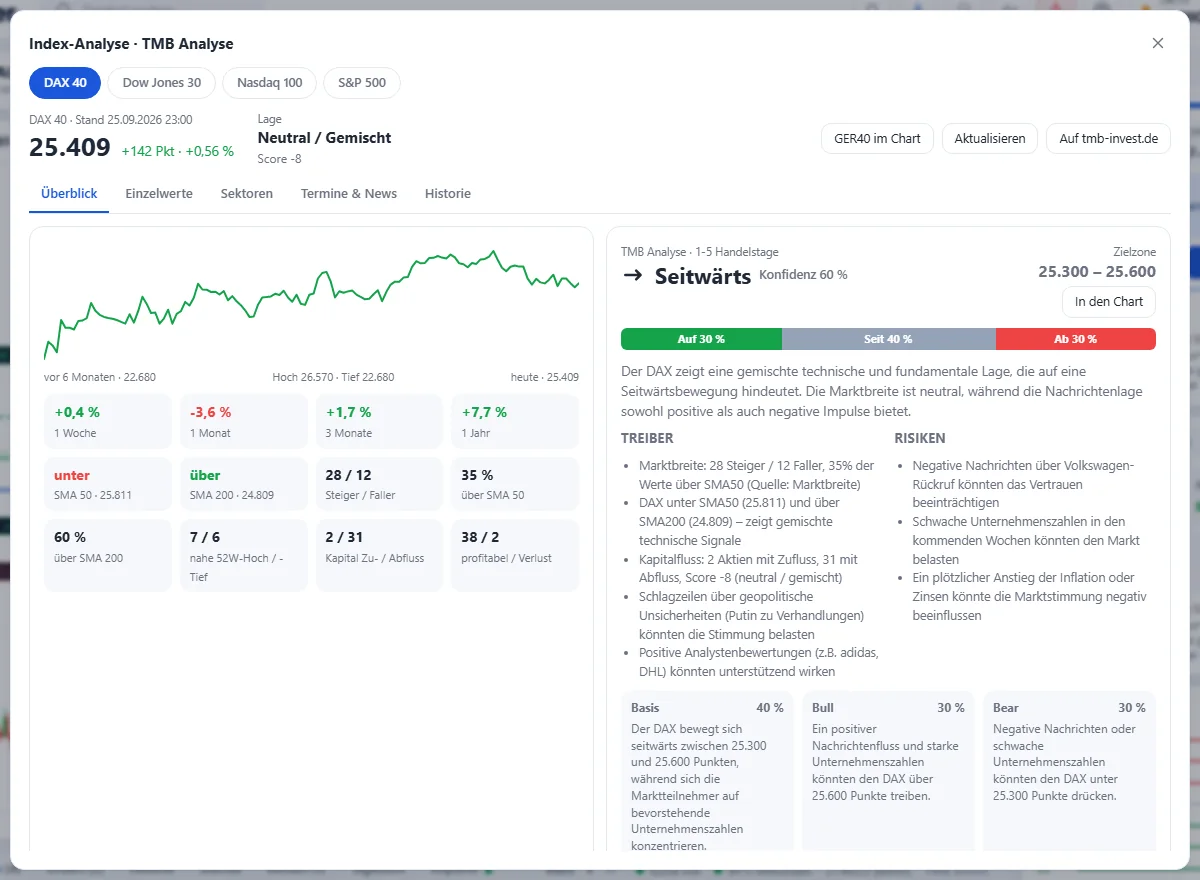
Task: Click the +142 Pkt · +0,56 % change
Action: coord(178,151)
